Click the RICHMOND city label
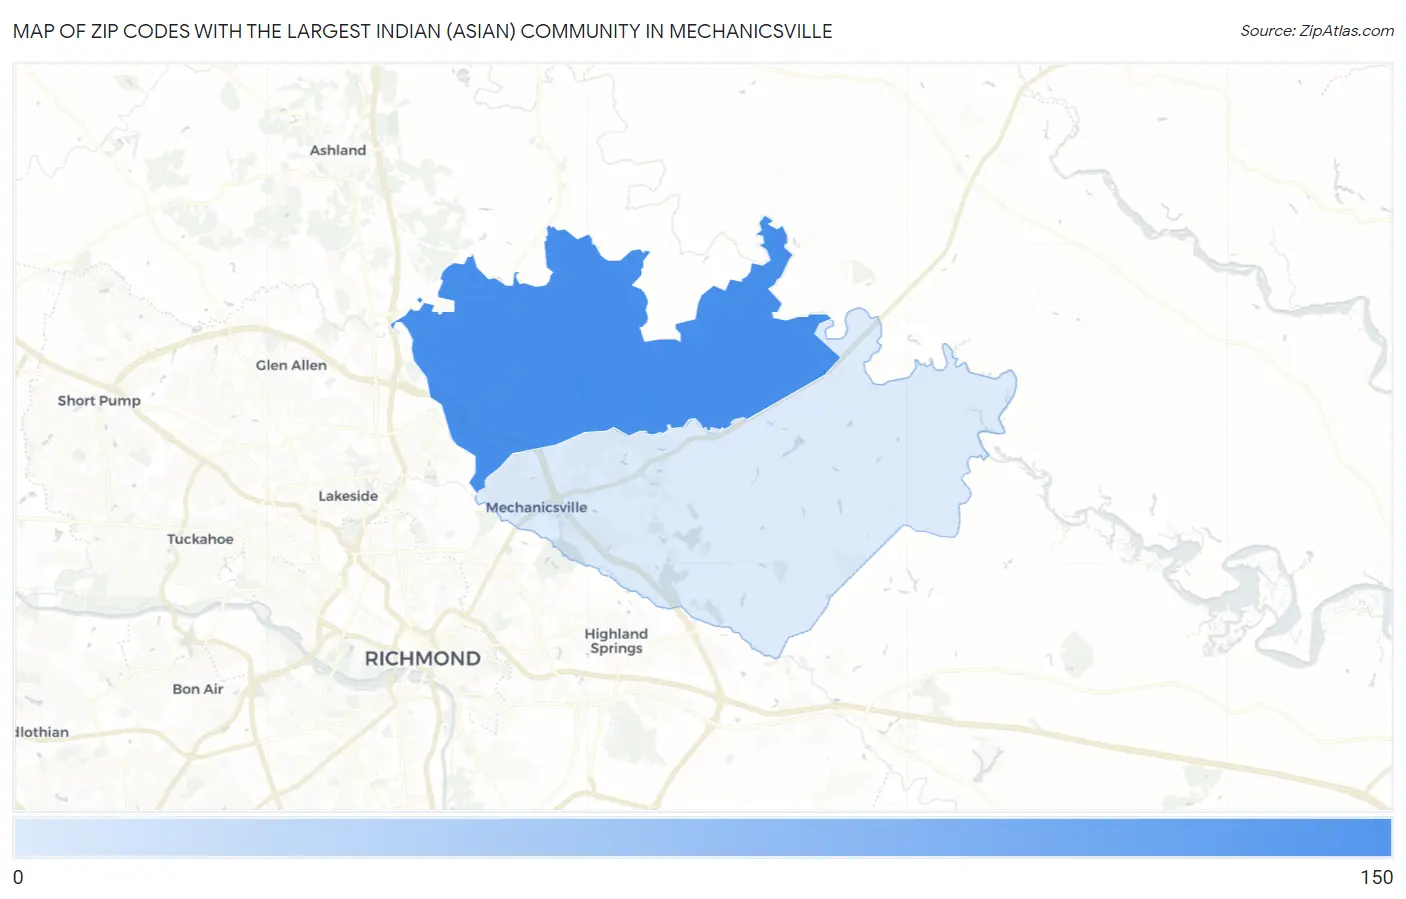Image resolution: width=1406 pixels, height=899 pixels. tap(422, 658)
